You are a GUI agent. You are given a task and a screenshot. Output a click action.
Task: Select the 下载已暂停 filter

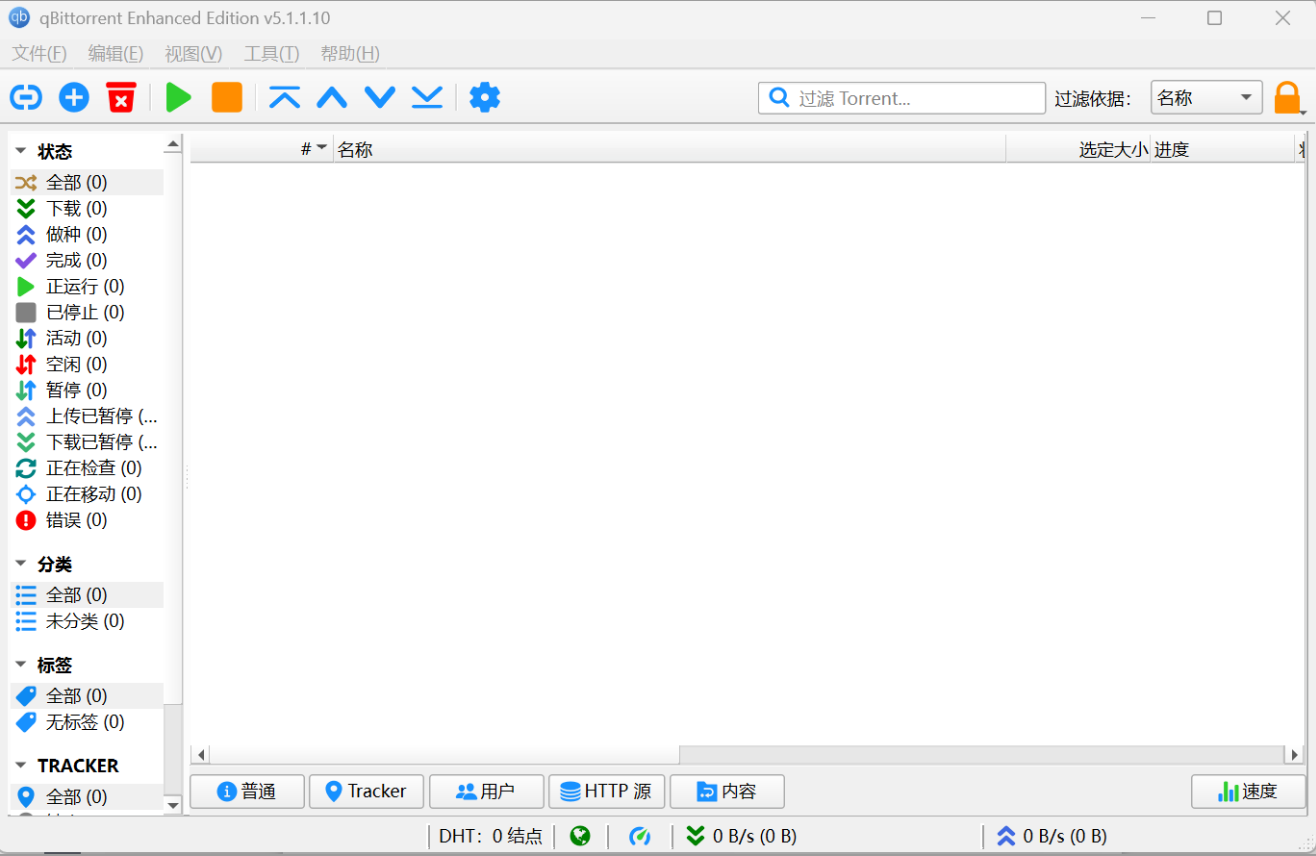point(87,442)
